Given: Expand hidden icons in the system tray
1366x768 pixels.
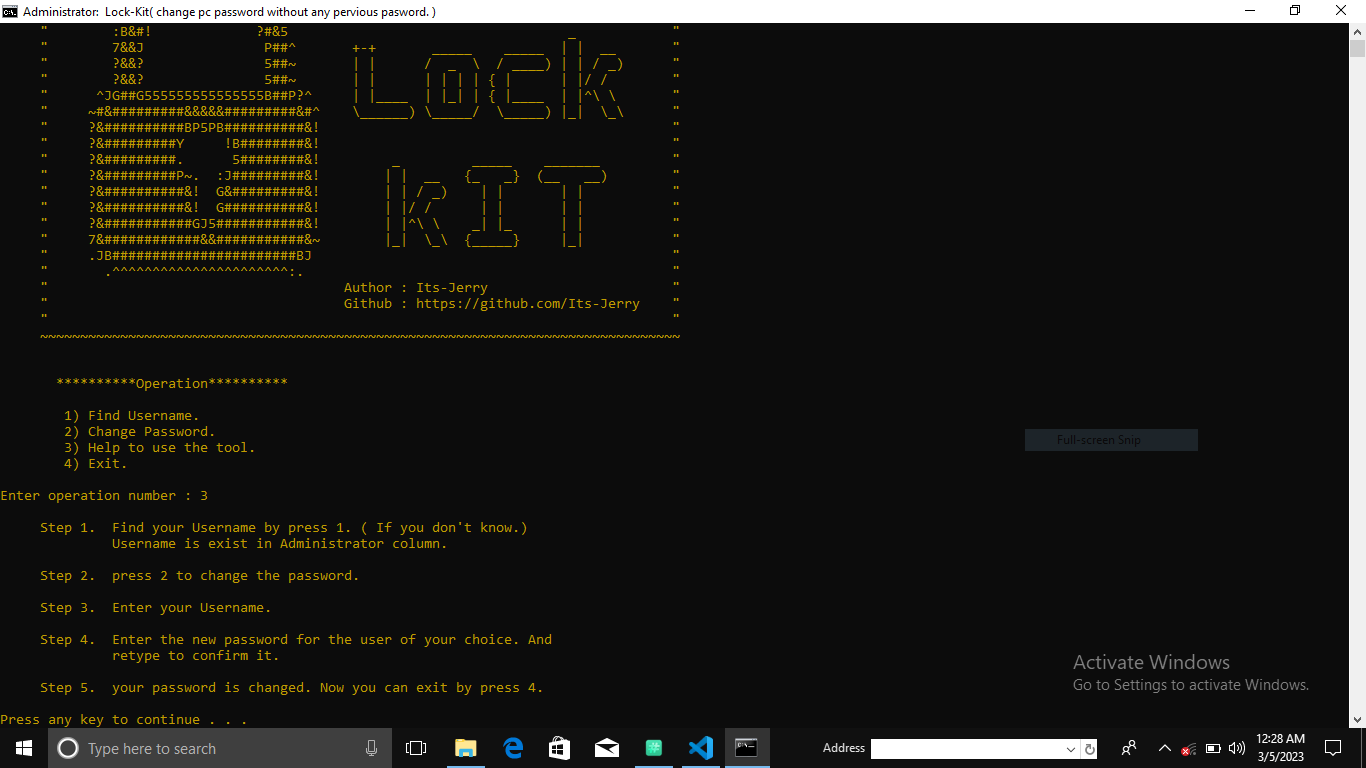Looking at the screenshot, I should [x=1164, y=747].
